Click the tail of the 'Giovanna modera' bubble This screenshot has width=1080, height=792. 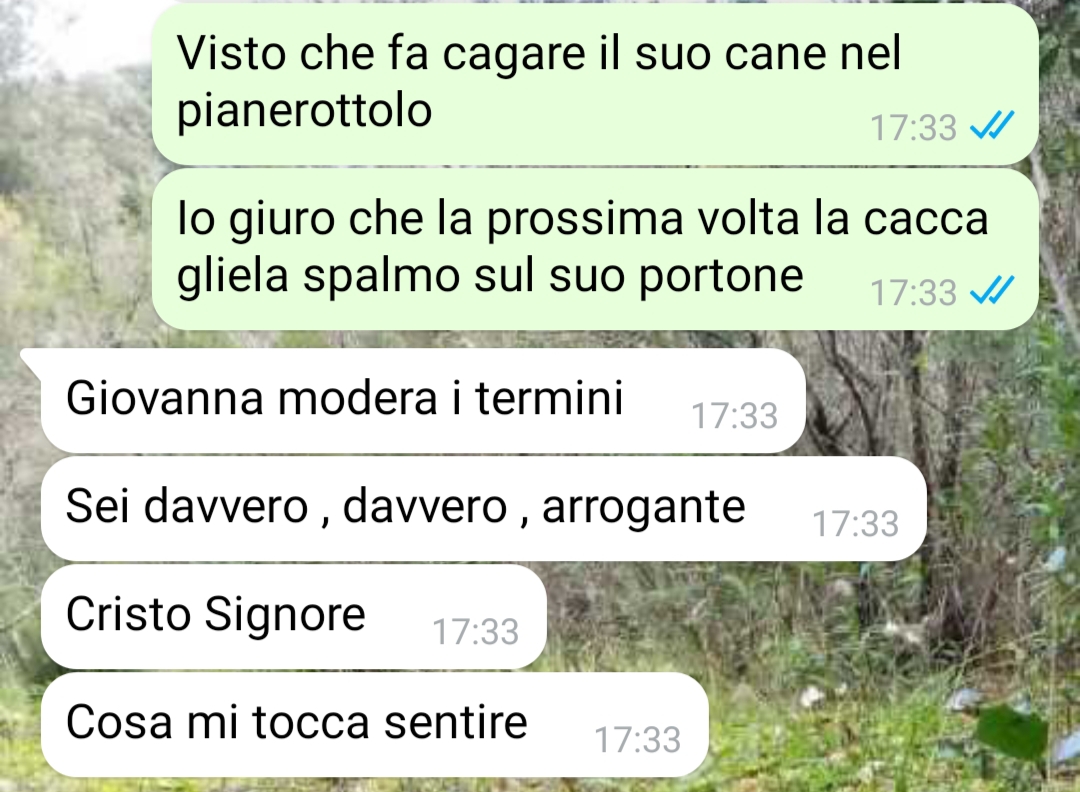pos(32,360)
